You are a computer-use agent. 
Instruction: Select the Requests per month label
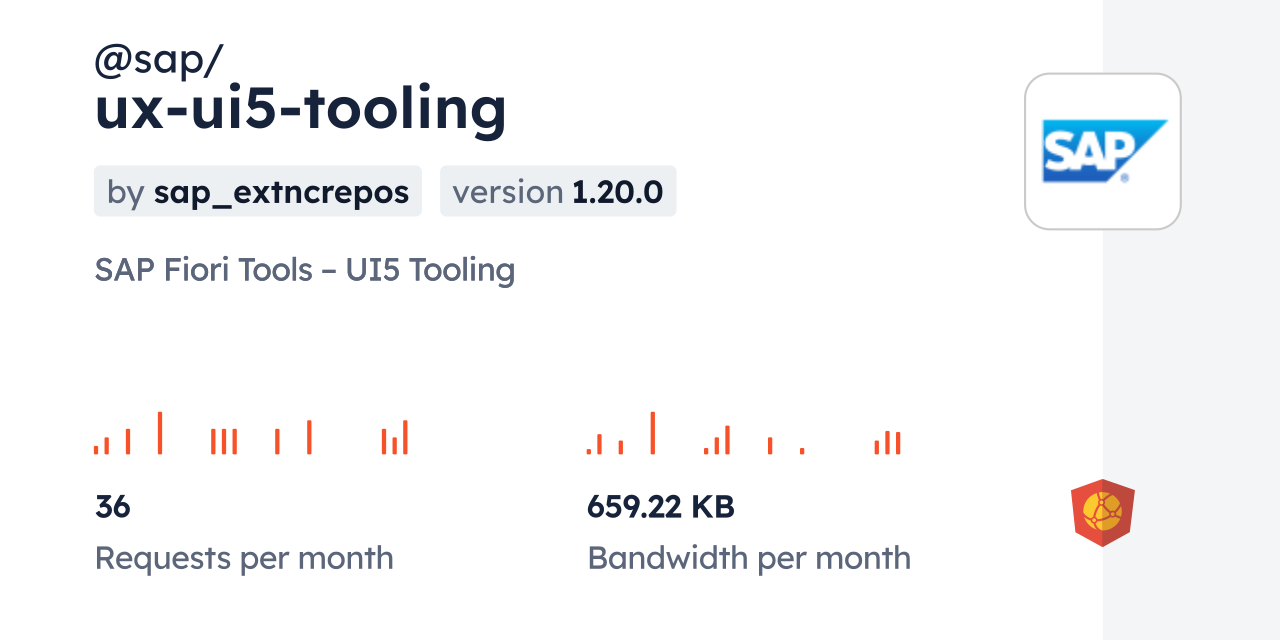(244, 558)
